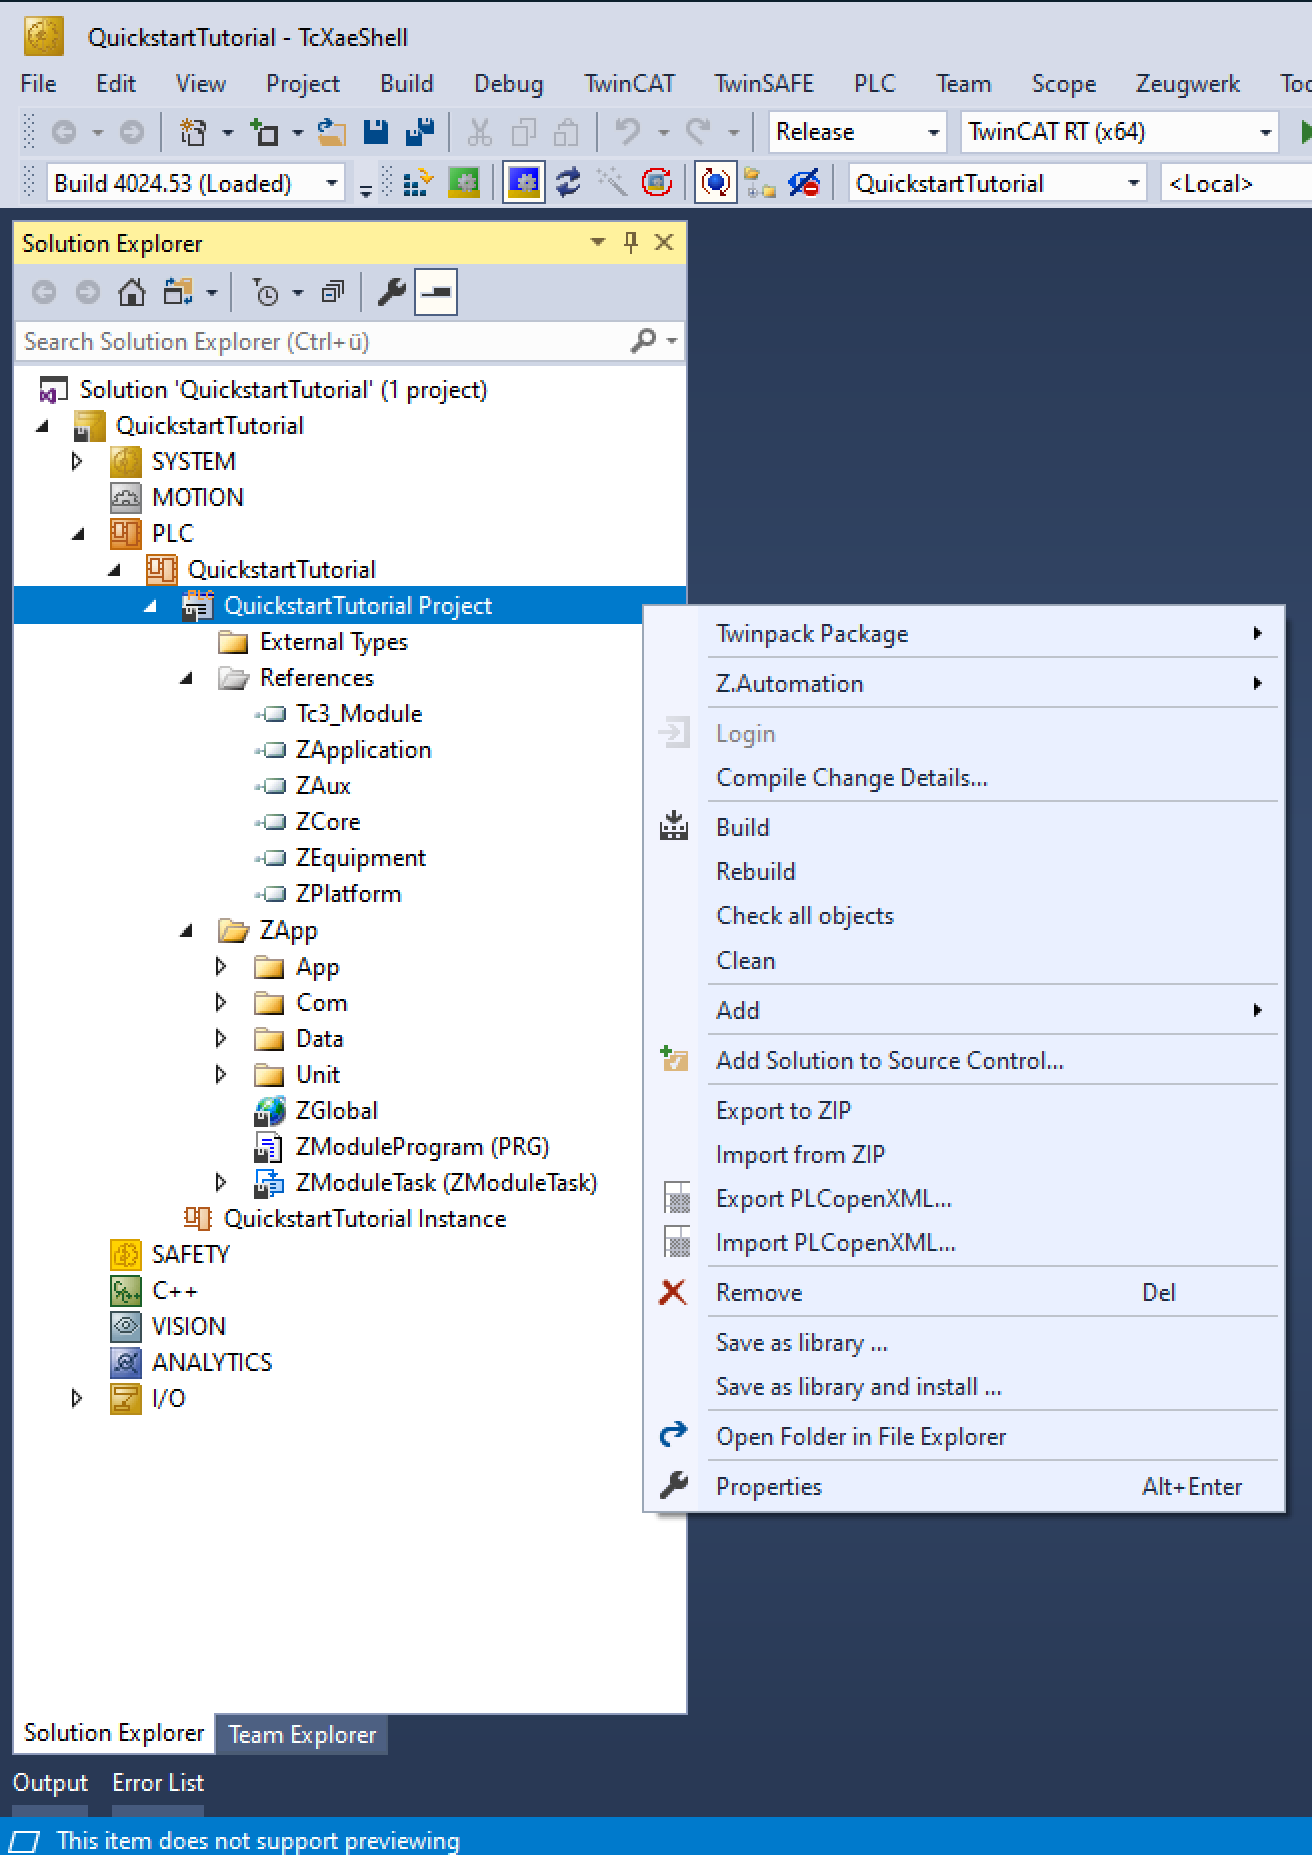
Task: Click the Open File toolbar icon
Action: coord(331,132)
